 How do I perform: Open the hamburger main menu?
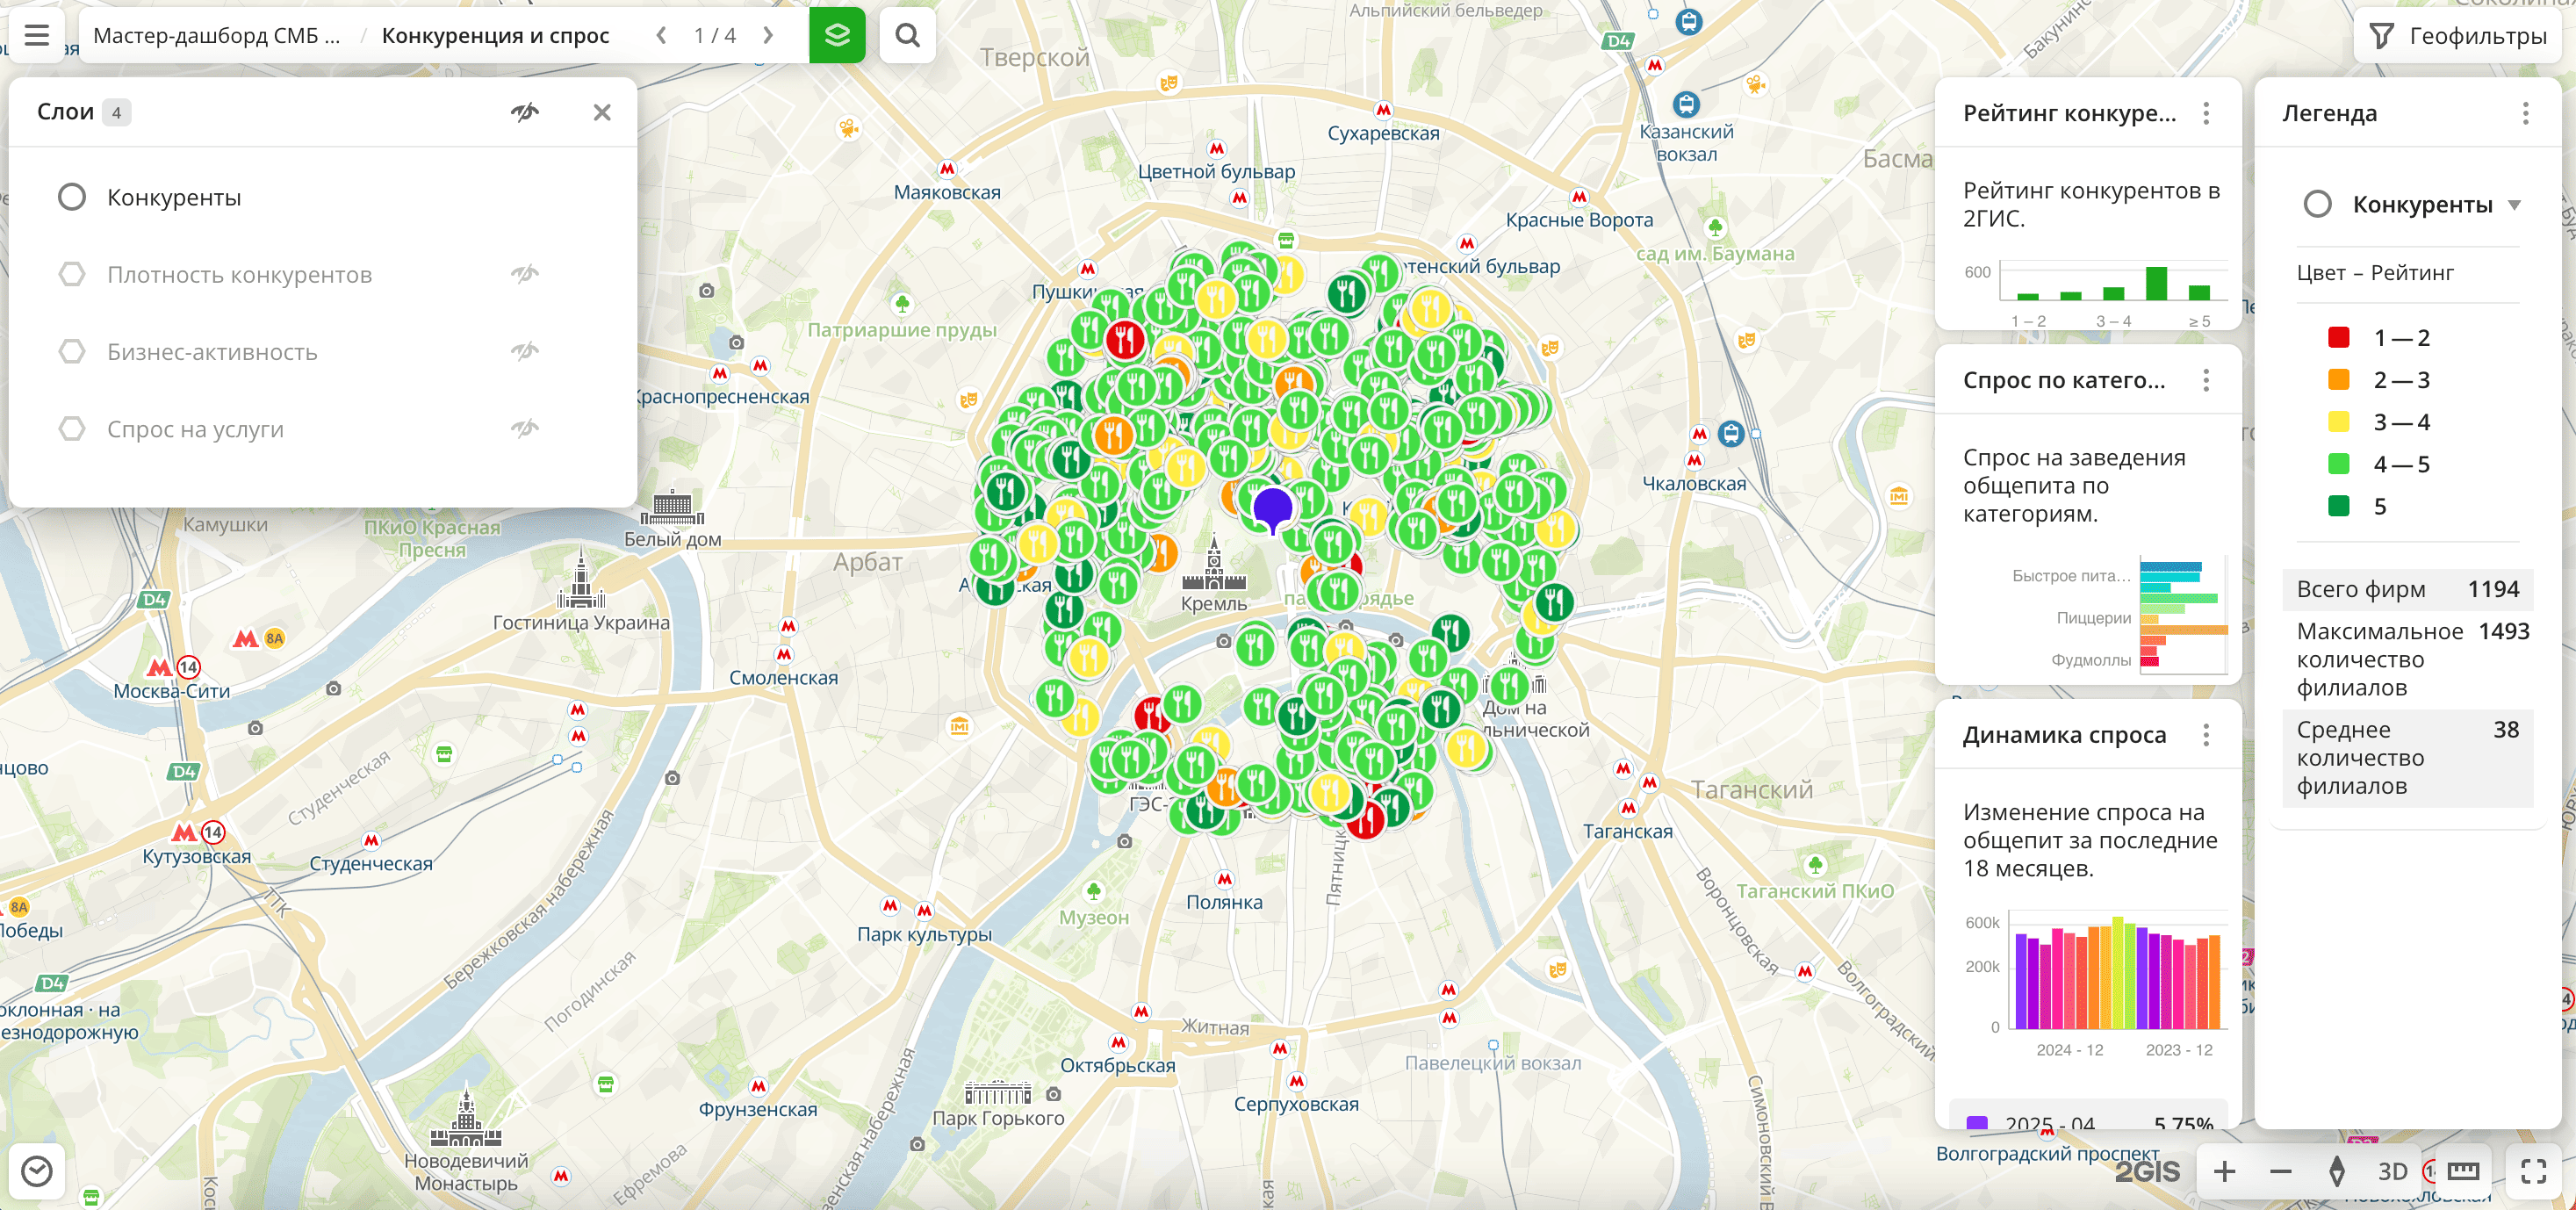pos(37,36)
